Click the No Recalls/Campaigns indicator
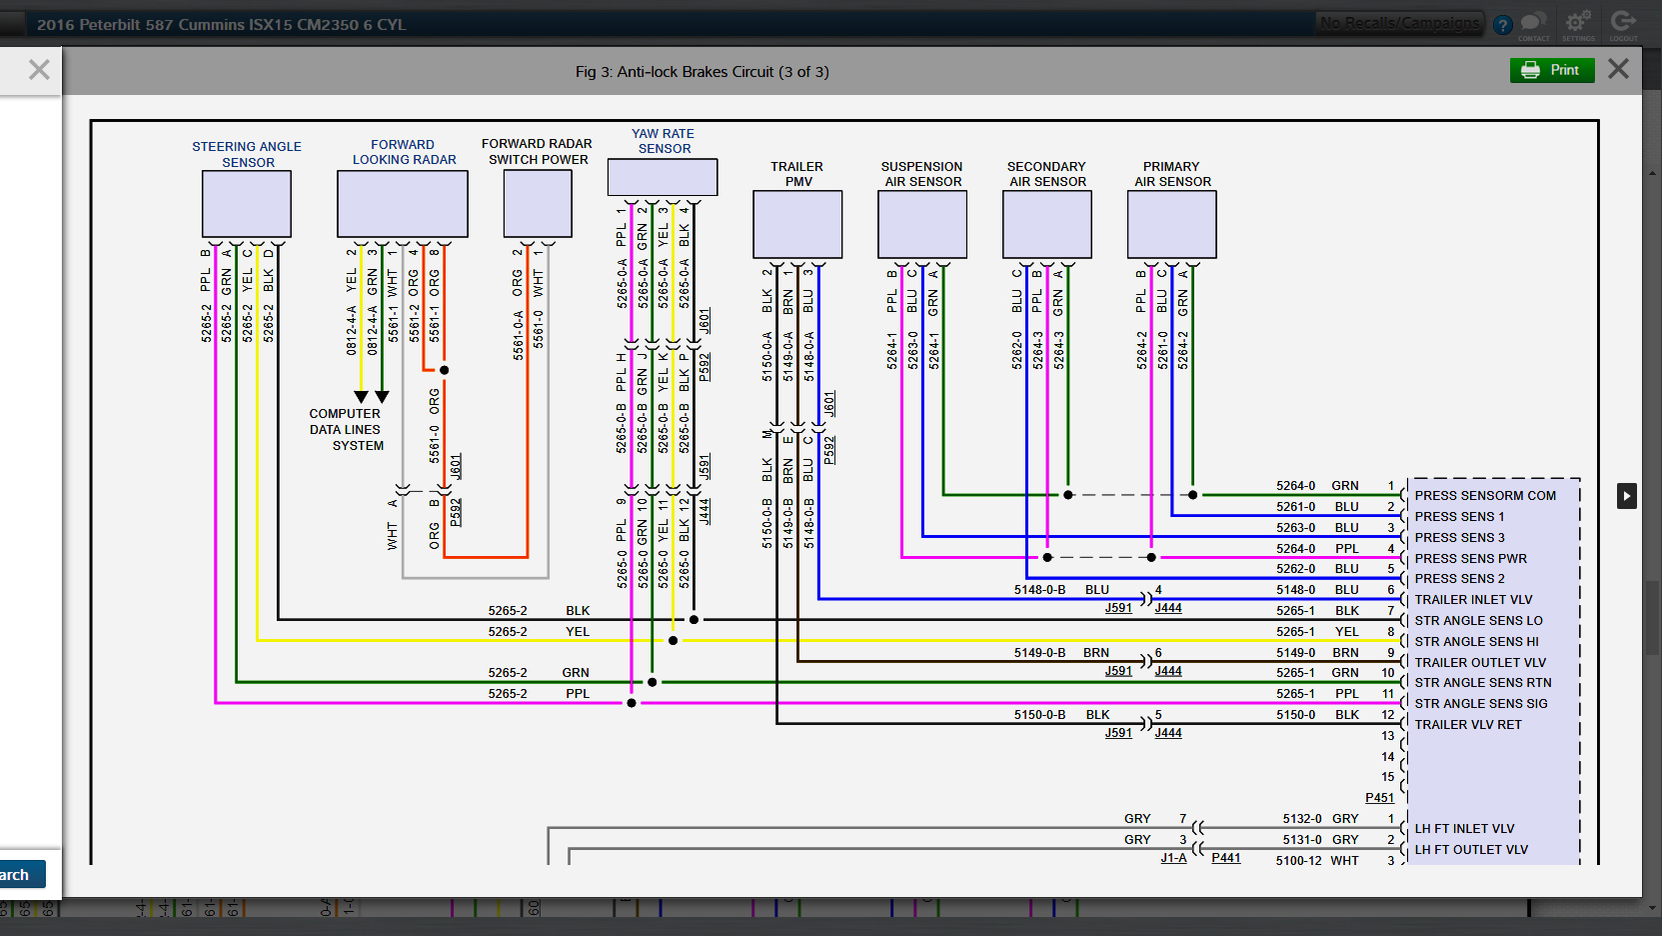Viewport: 1662px width, 936px height. click(x=1399, y=23)
